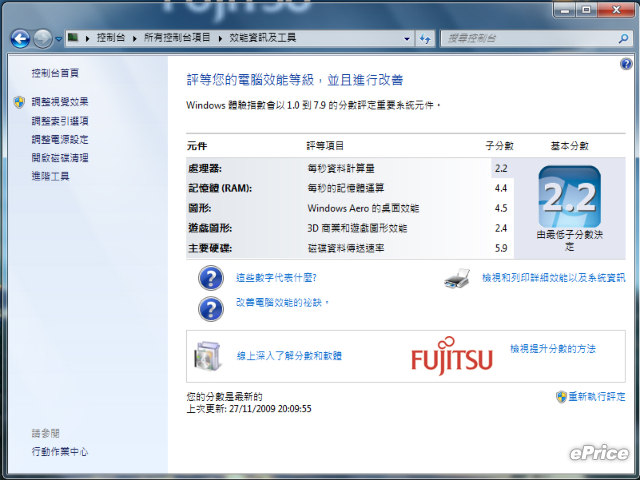
Task: Click the large 2.2 base score badge
Action: coord(569,197)
